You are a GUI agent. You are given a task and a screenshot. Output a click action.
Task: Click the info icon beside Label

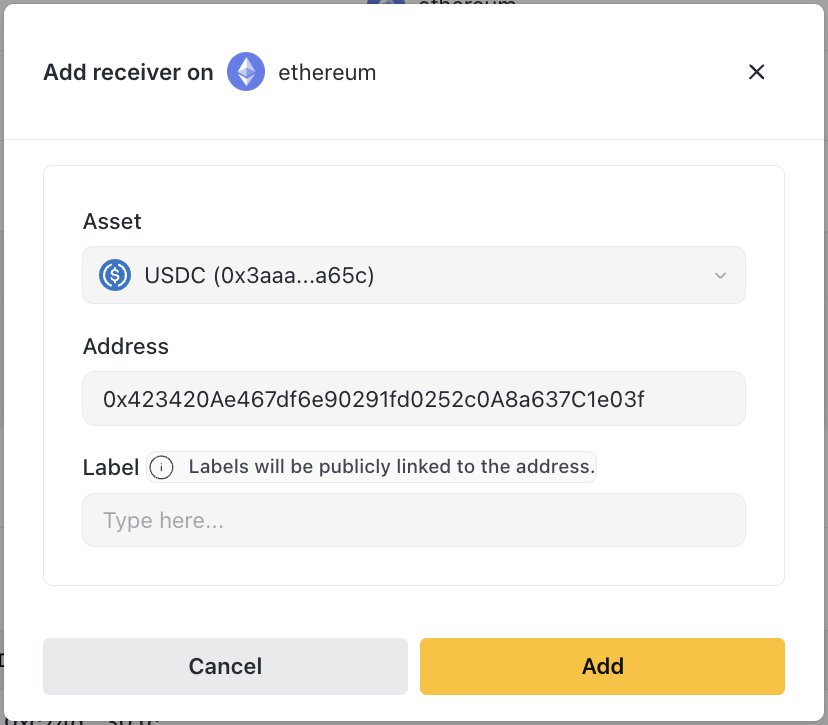tap(161, 467)
